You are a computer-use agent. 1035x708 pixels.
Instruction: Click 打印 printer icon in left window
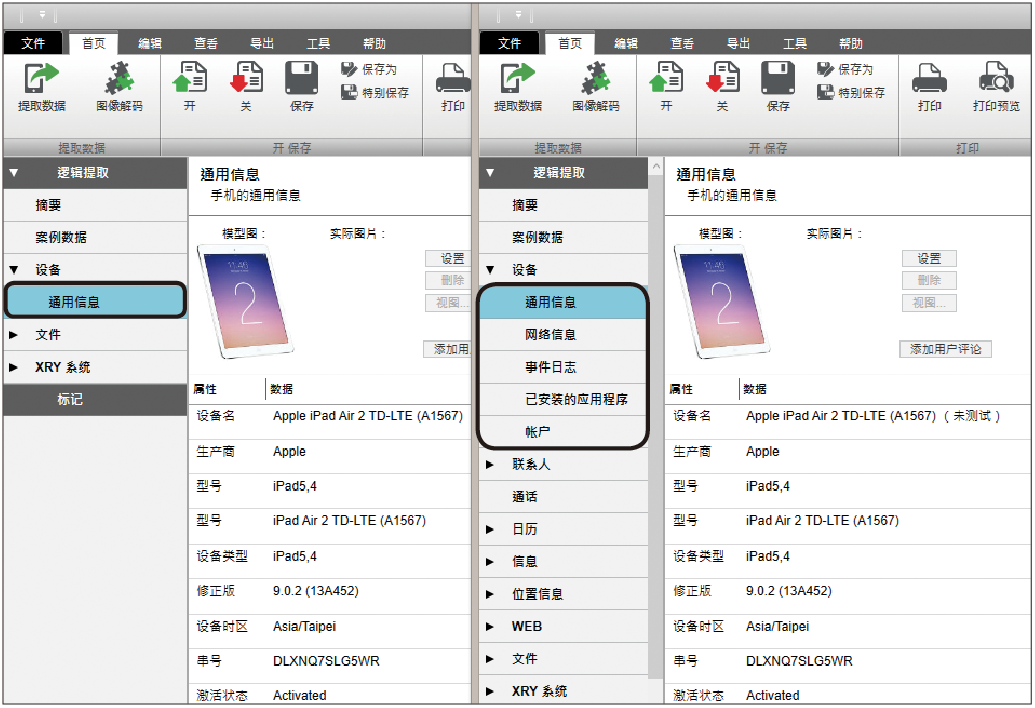point(453,78)
